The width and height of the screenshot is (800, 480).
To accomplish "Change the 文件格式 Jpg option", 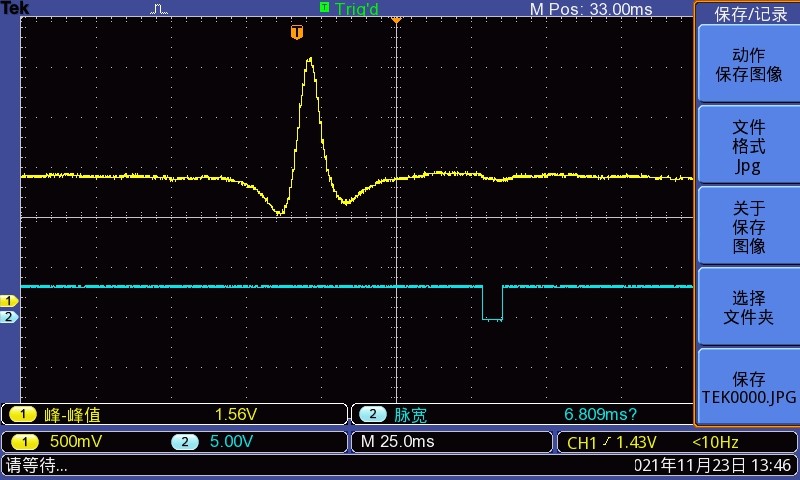I will [x=748, y=146].
